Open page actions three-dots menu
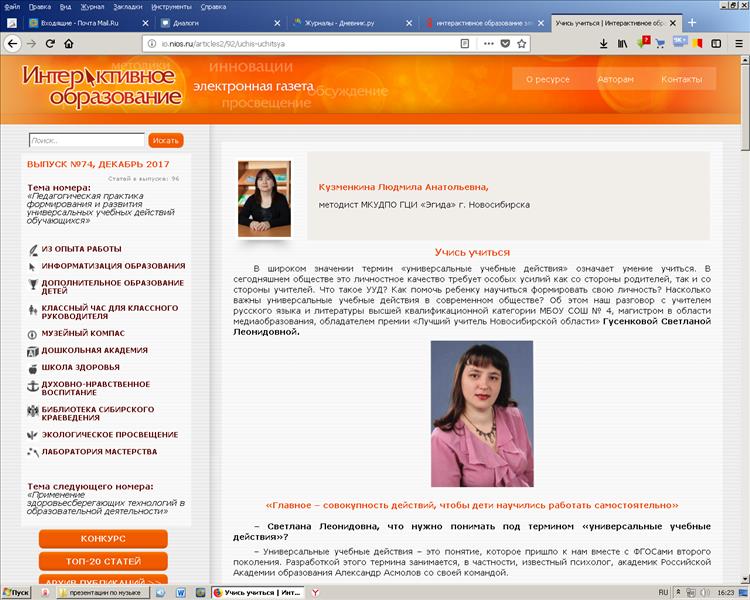The image size is (750, 600). pos(488,44)
